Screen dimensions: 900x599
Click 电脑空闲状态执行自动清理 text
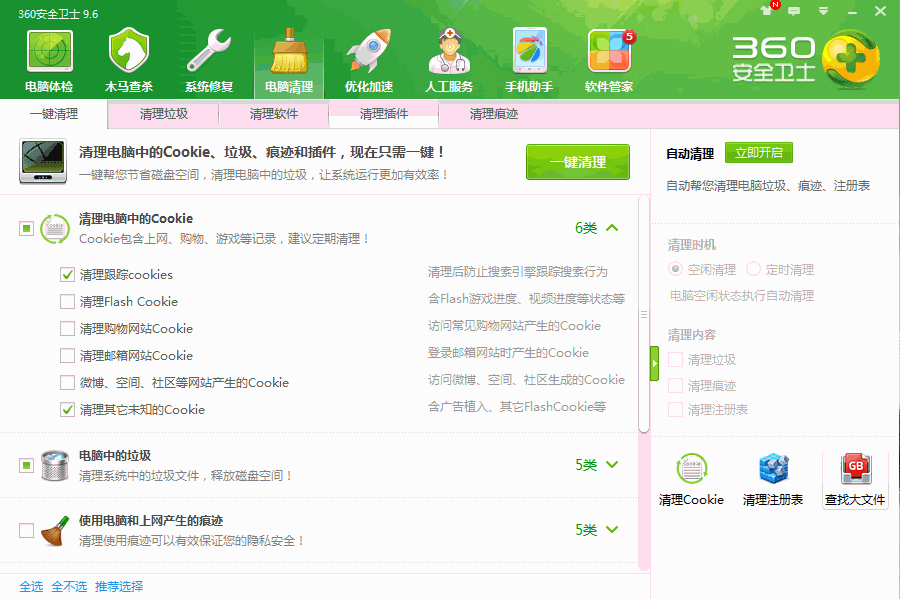[x=742, y=295]
